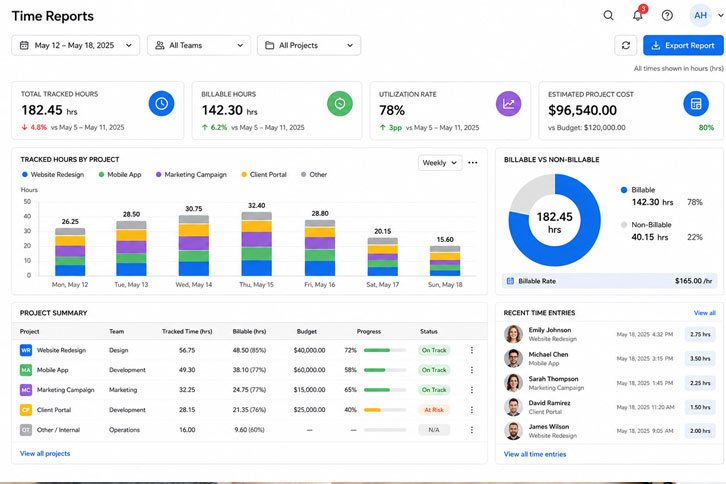Toggle the Client Portal legend series
The width and height of the screenshot is (726, 484).
pos(264,175)
